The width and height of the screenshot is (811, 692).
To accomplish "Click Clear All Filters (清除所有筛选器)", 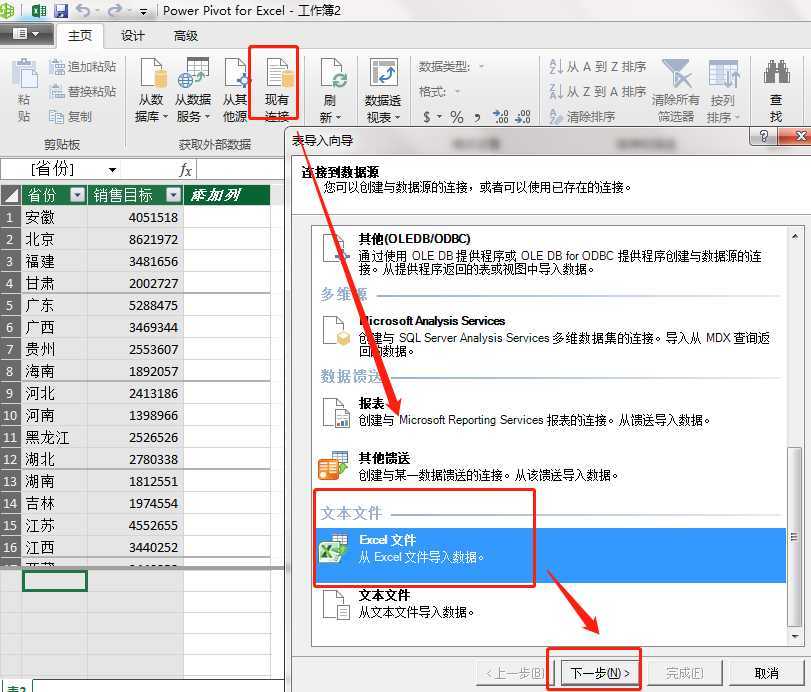I will [675, 90].
